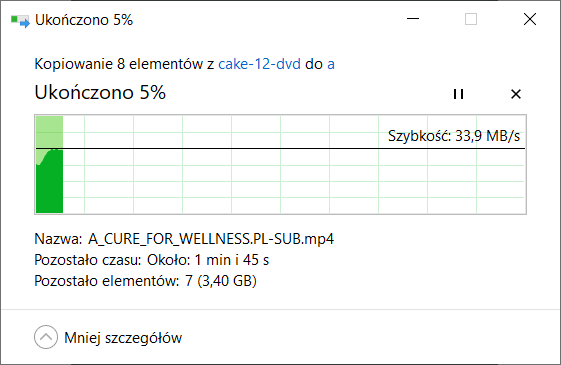Click the black speed line in the graph
This screenshot has width=561, height=365.
pos(280,148)
